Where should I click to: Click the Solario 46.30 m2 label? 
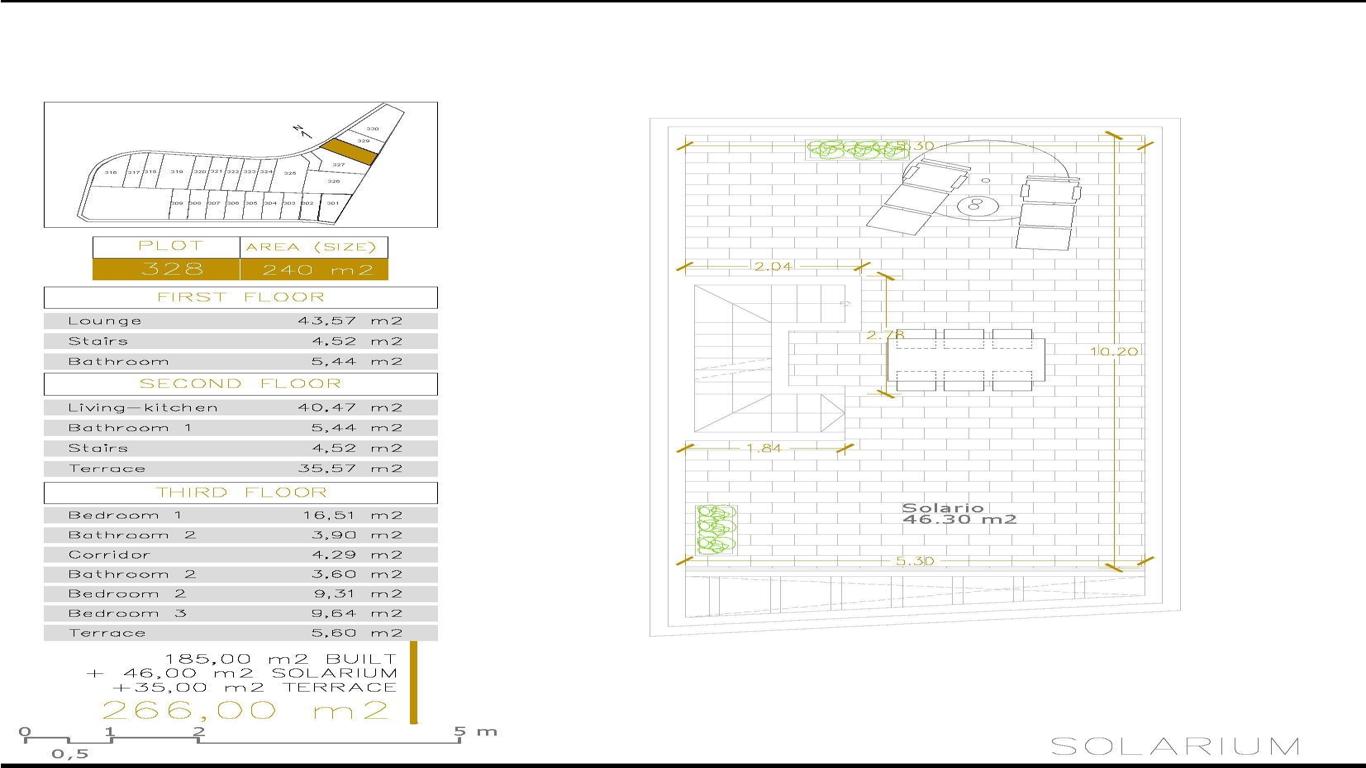pyautogui.click(x=958, y=514)
